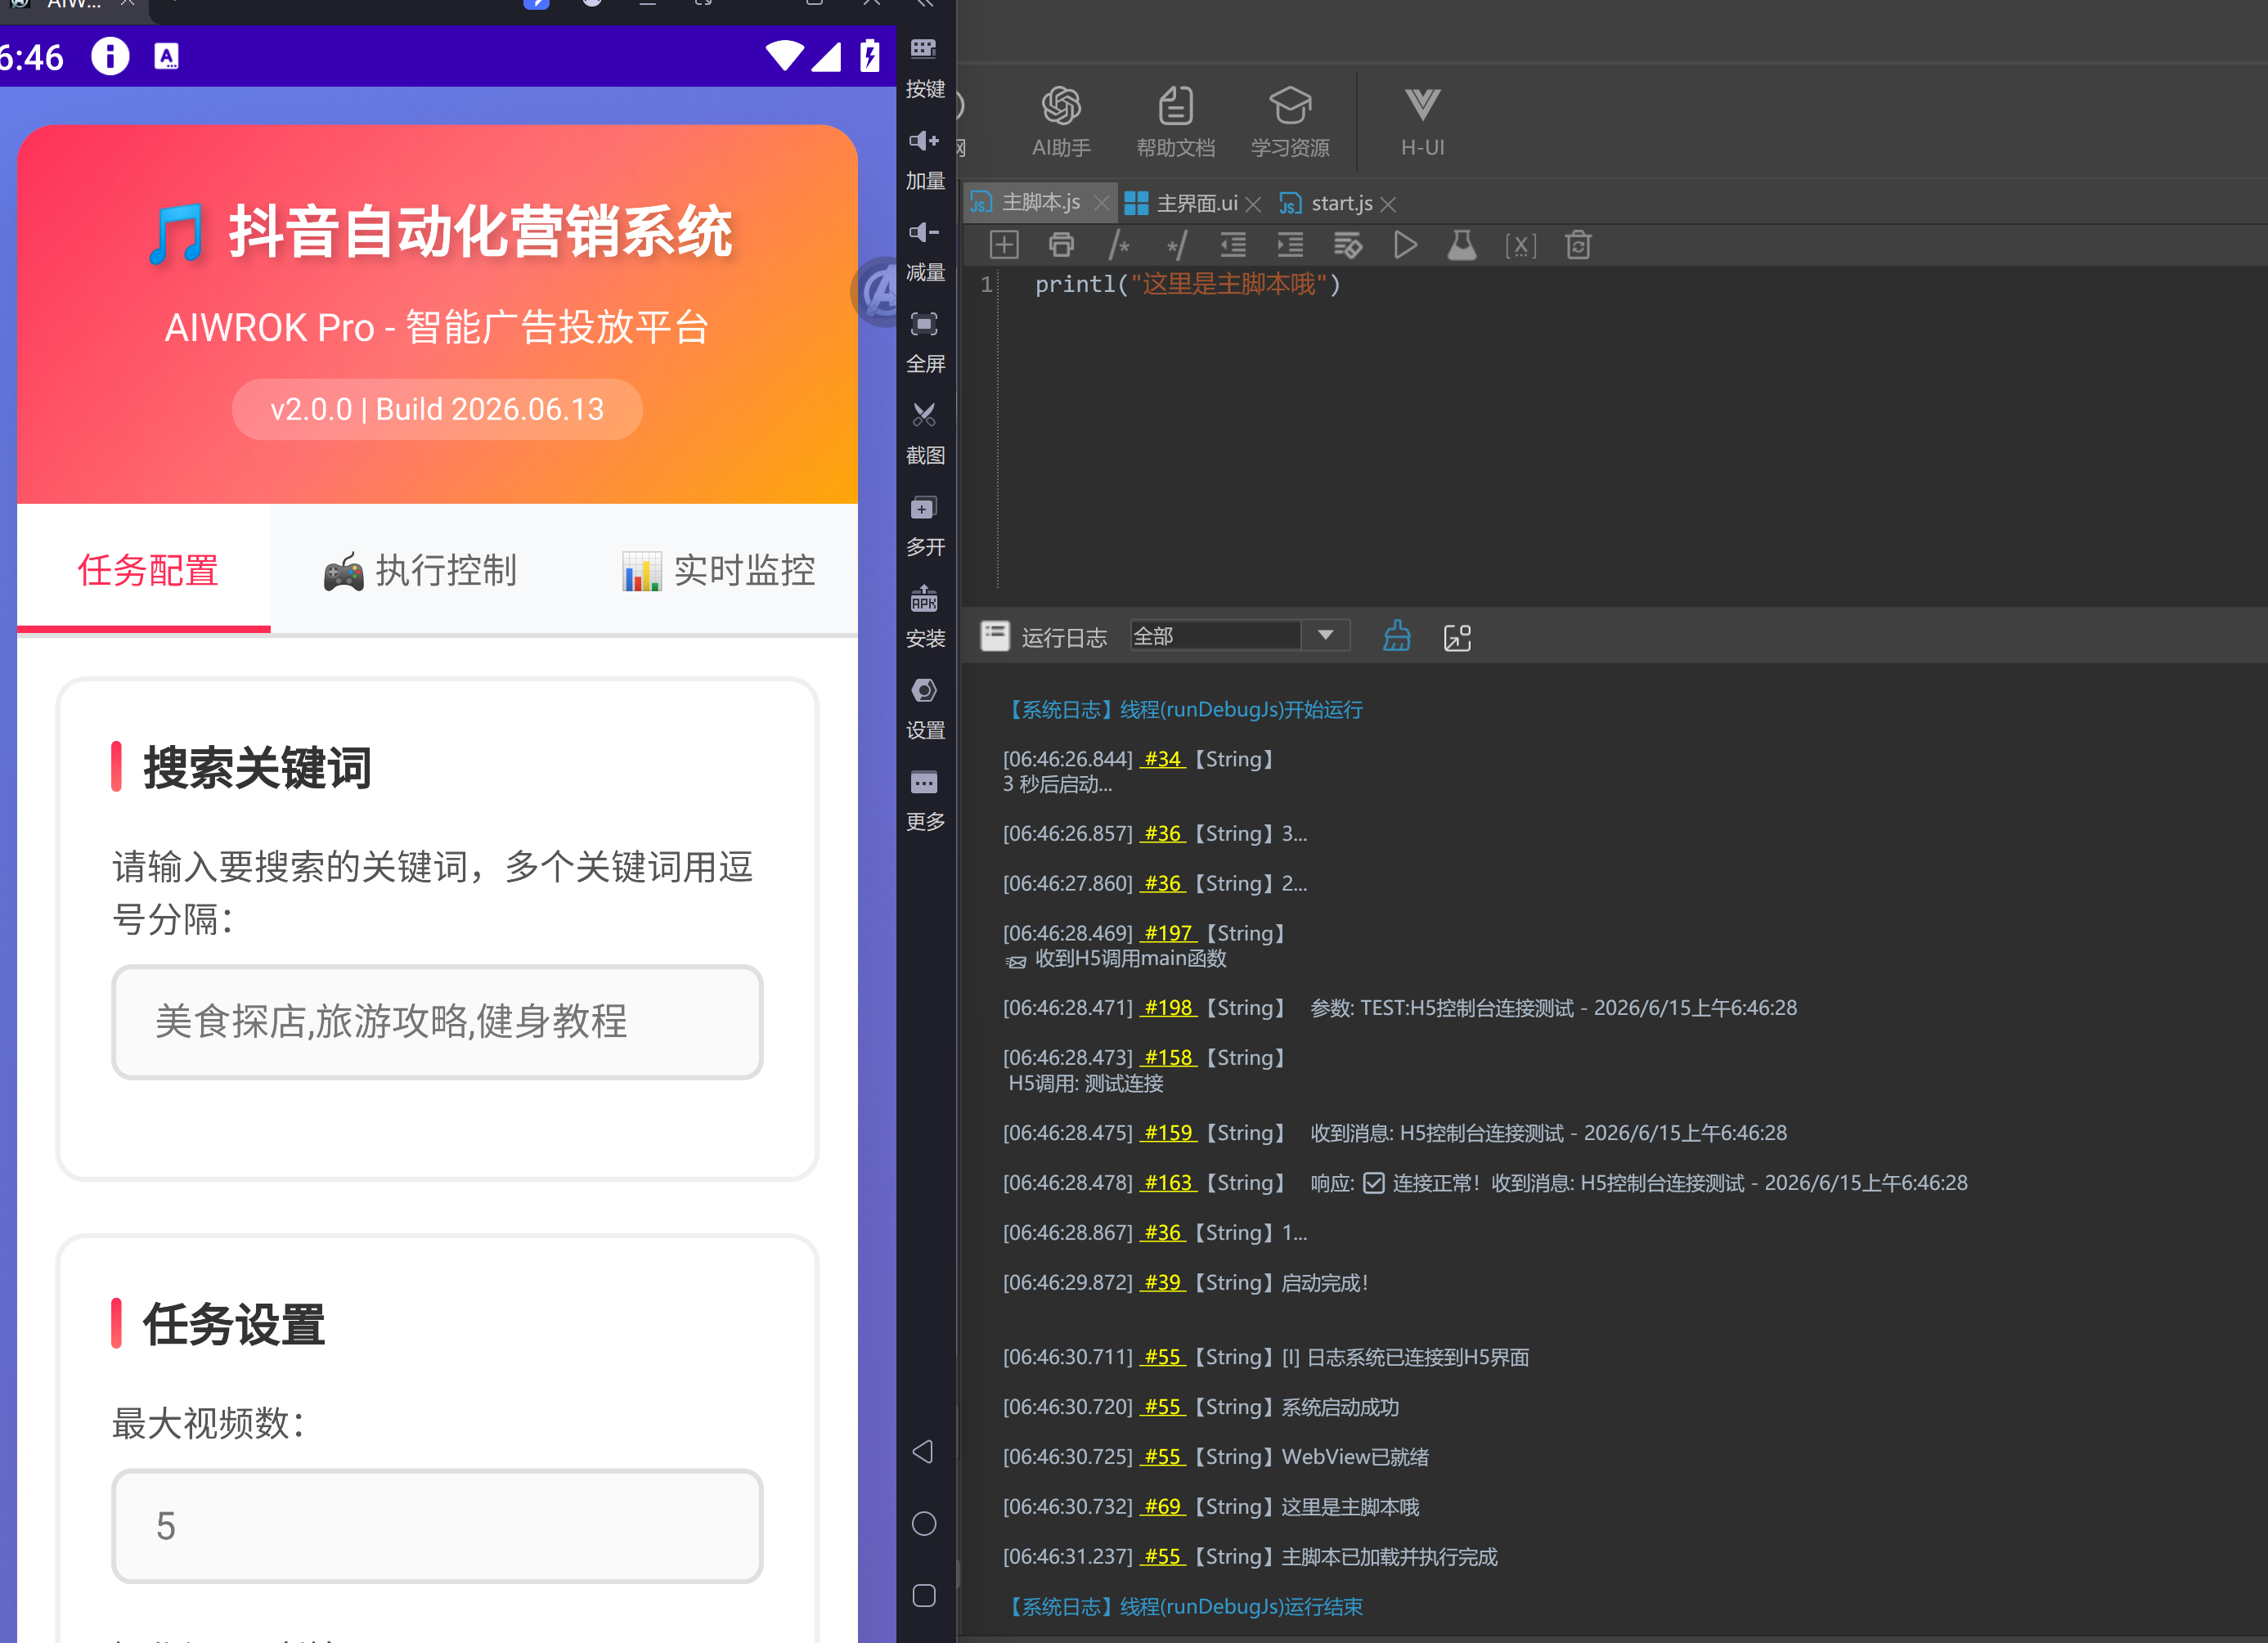2268x1643 pixels.
Task: Tap the Android recents square button
Action: pyautogui.click(x=923, y=1595)
